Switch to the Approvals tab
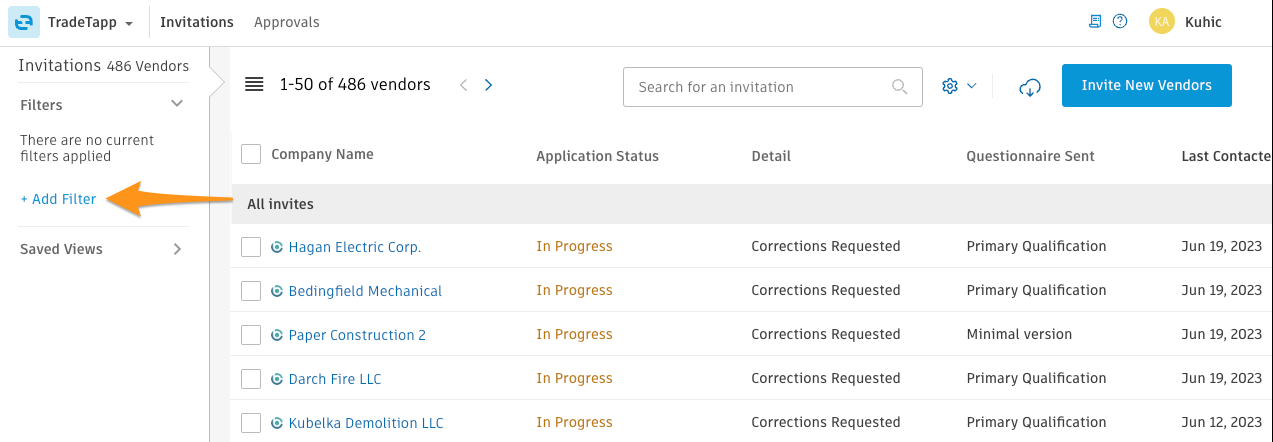 click(x=287, y=22)
